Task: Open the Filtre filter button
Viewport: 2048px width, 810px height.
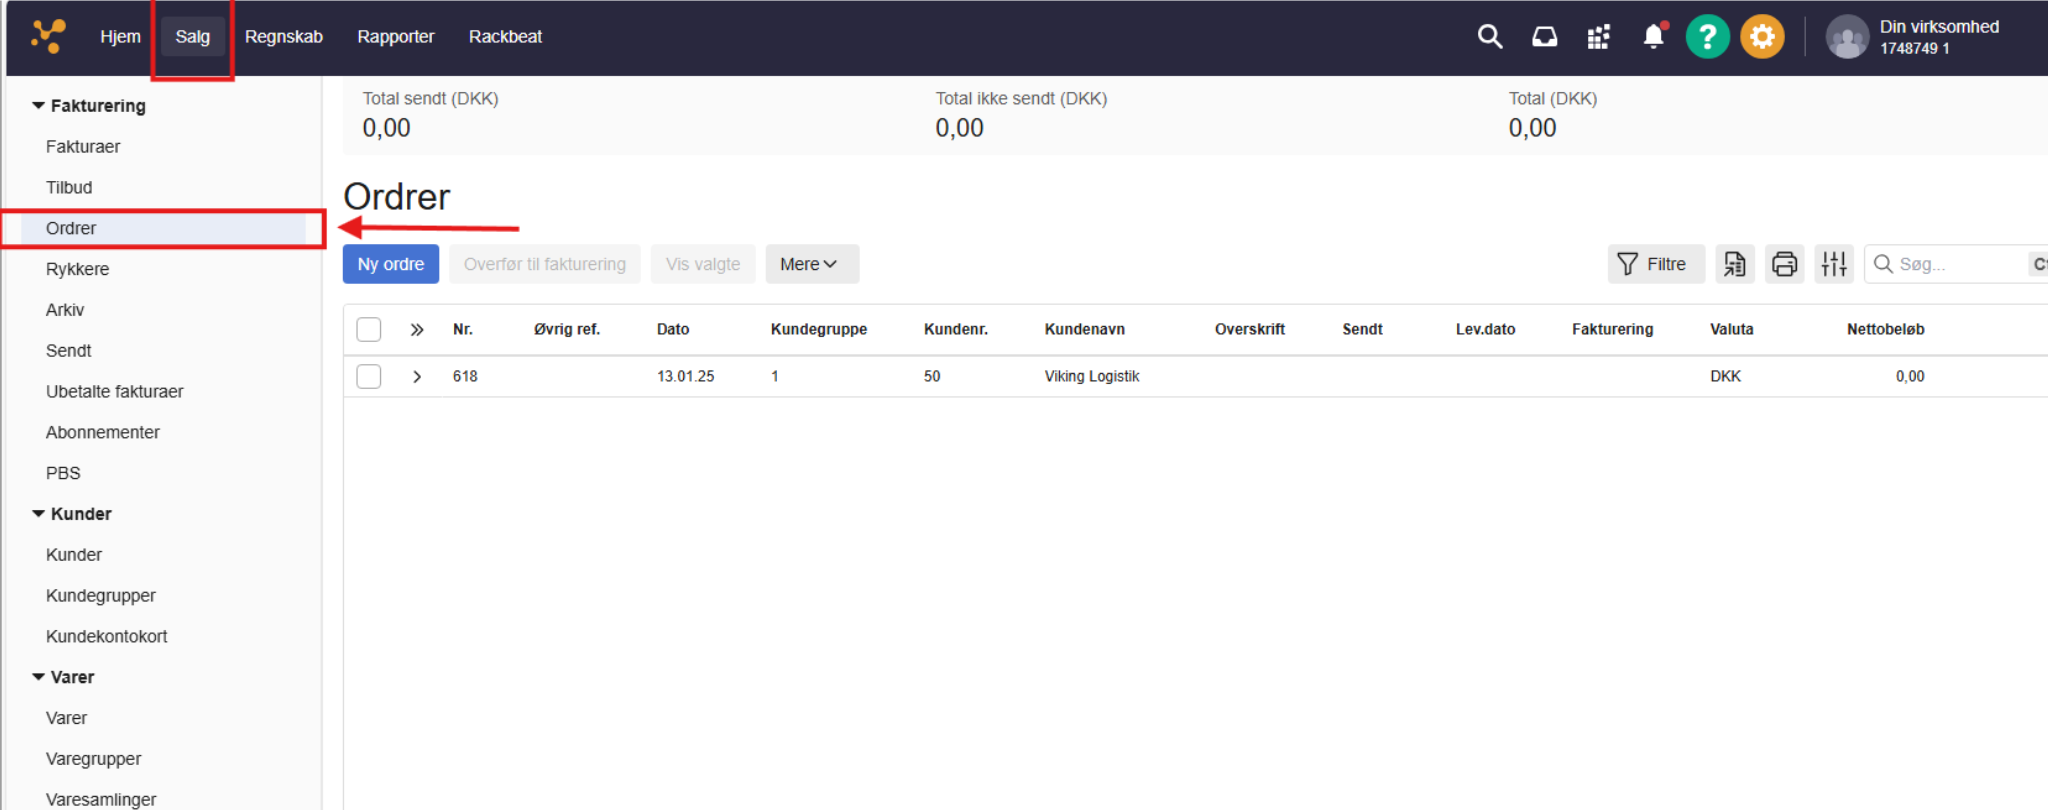Action: pos(1655,264)
